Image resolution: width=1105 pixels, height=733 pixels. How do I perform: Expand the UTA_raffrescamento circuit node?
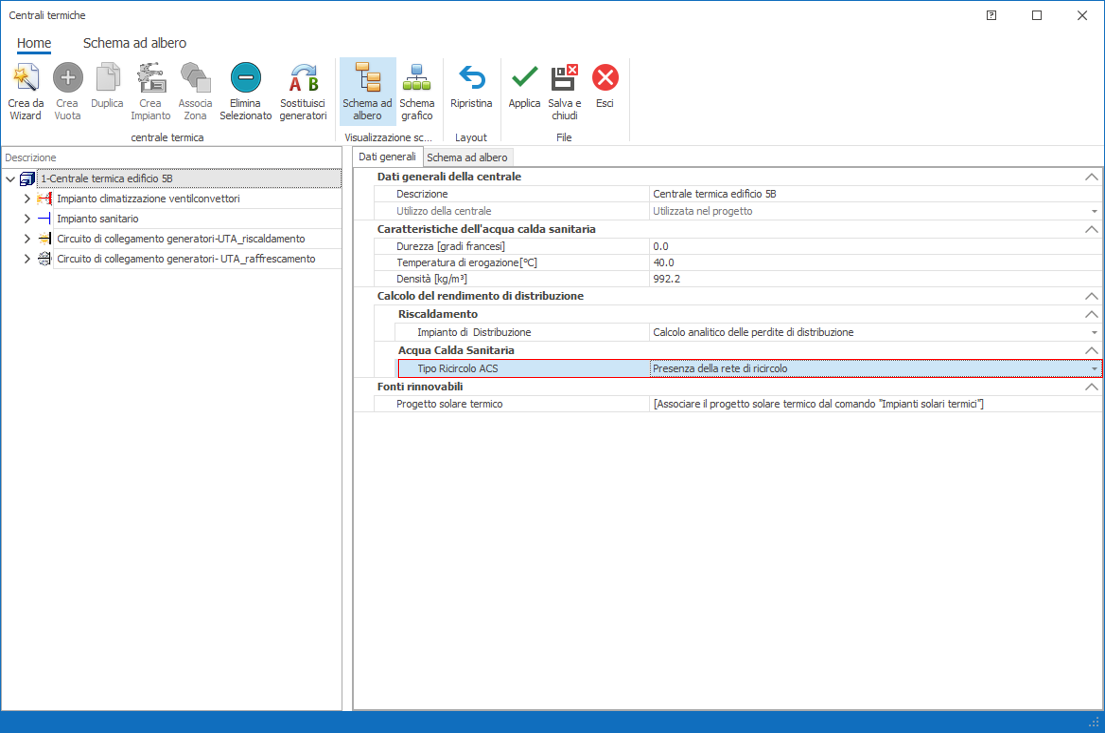tap(27, 259)
